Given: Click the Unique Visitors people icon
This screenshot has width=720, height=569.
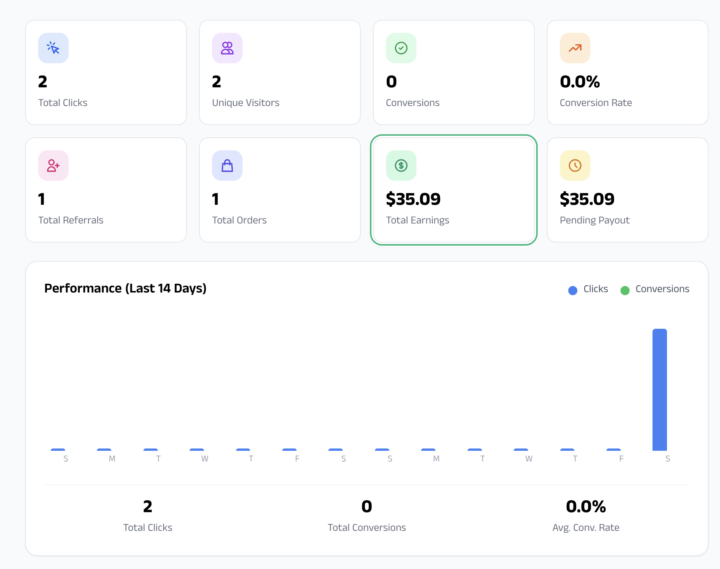Looking at the screenshot, I should click(227, 48).
